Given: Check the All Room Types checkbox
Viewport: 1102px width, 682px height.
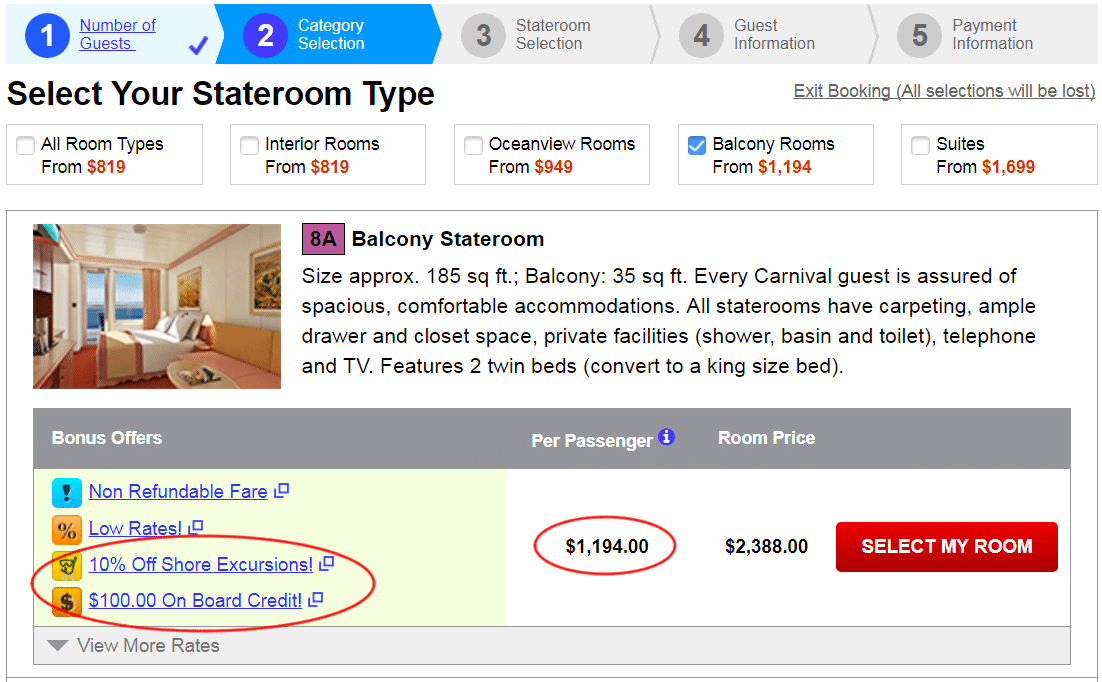Looking at the screenshot, I should 26,145.
